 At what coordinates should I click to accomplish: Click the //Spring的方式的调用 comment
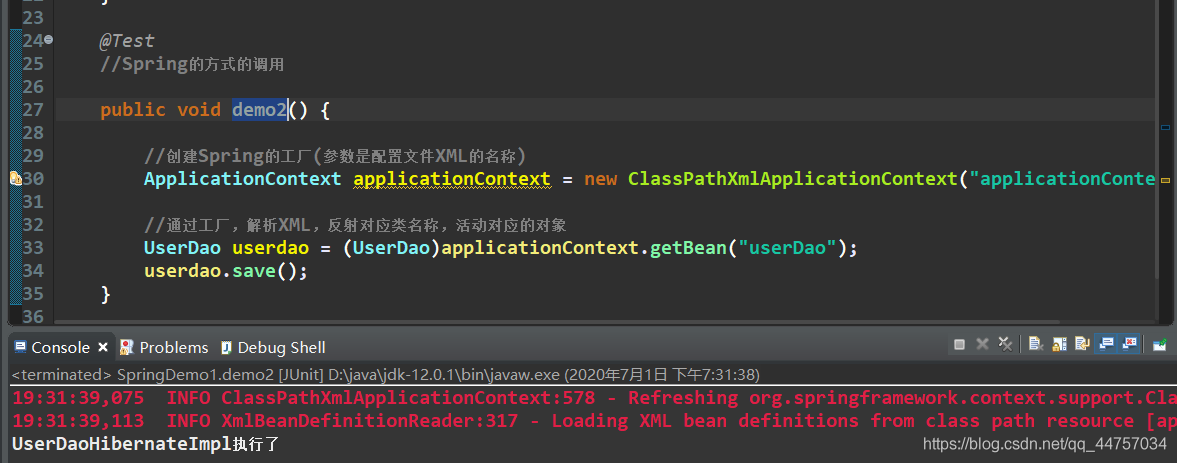tap(192, 65)
